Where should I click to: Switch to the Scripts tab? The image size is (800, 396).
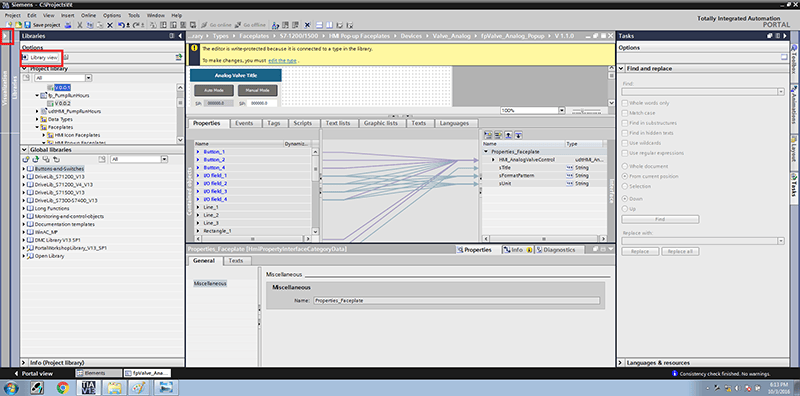tap(303, 123)
